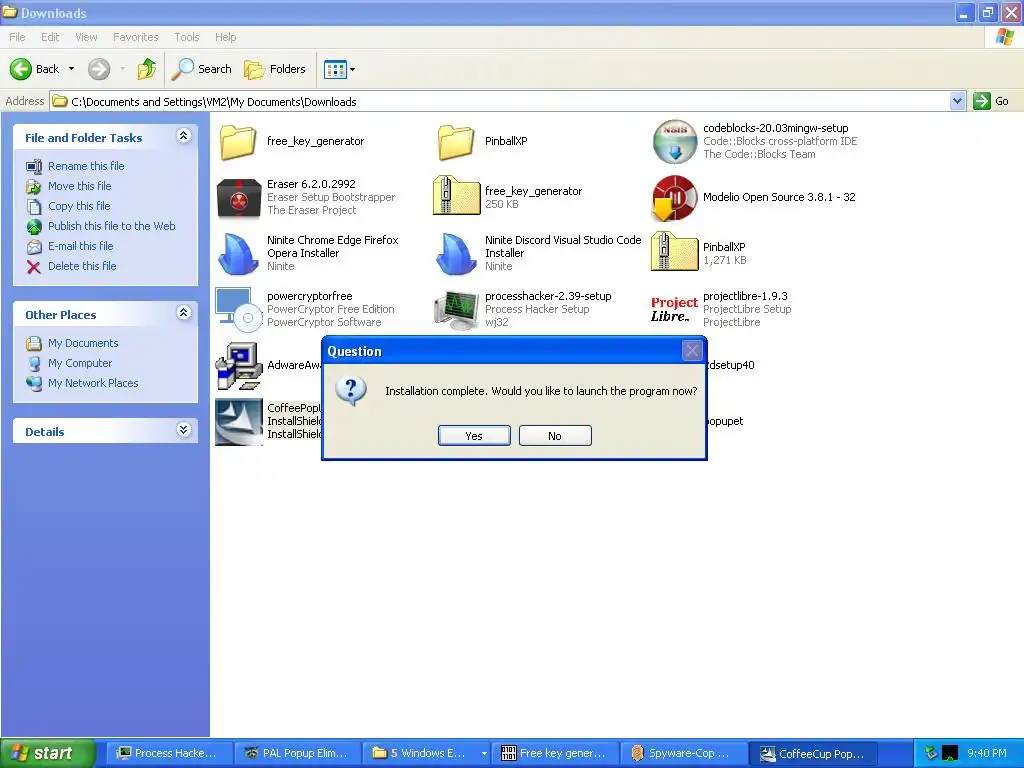Open the Views dropdown button

(x=340, y=69)
